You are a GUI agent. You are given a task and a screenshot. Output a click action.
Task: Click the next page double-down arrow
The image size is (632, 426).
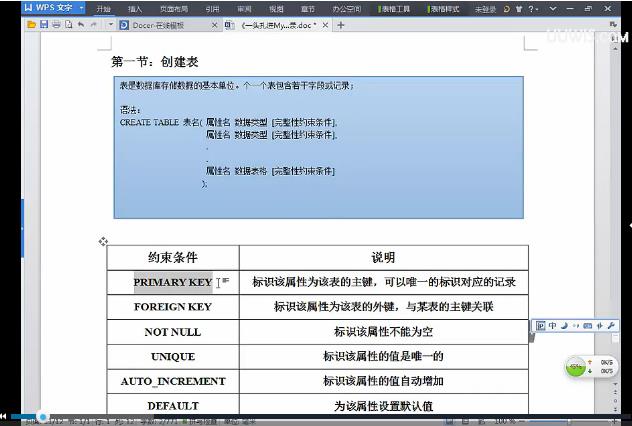615,409
